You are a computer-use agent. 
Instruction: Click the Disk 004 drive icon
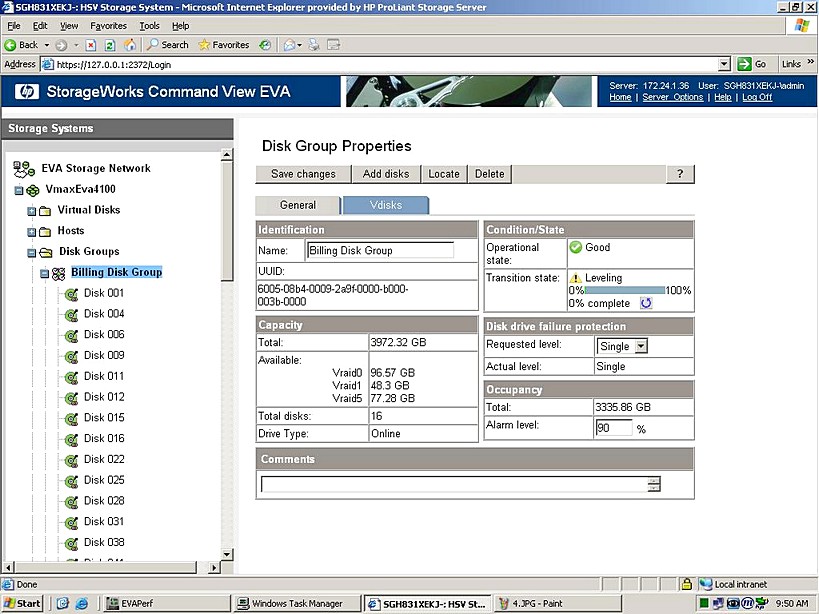pyautogui.click(x=72, y=315)
